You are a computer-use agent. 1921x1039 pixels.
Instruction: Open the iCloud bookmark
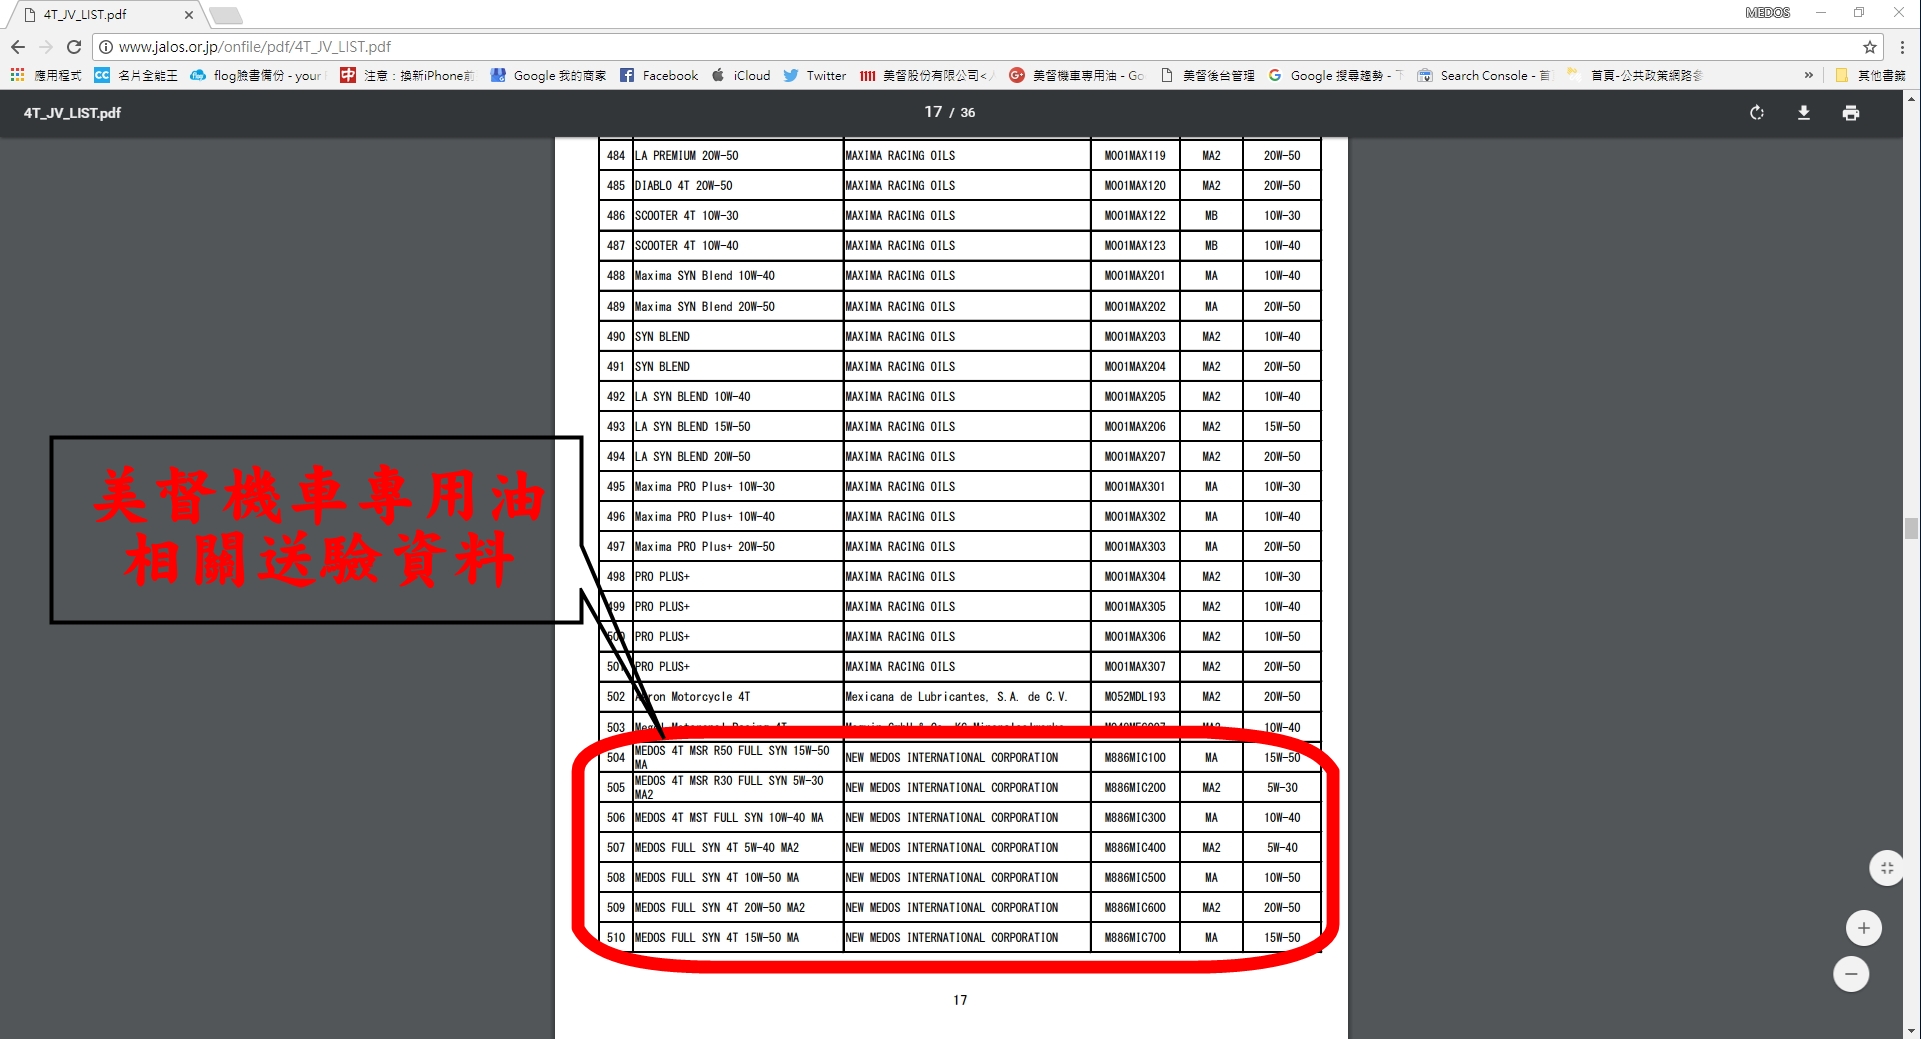(741, 75)
